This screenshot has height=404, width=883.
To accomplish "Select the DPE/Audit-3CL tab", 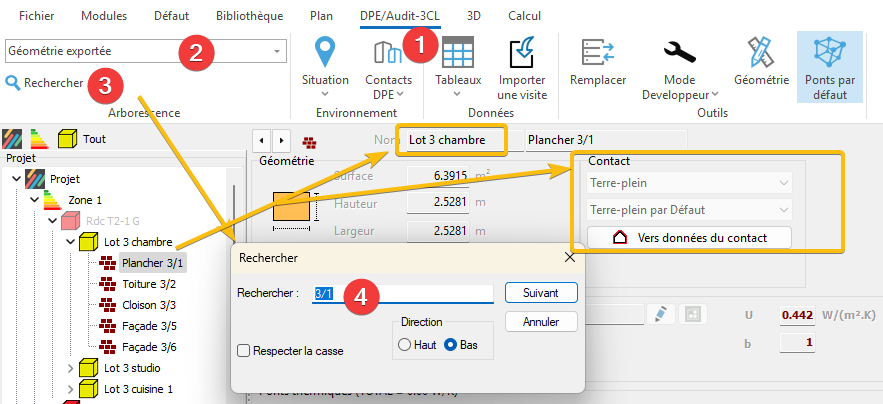I will [400, 16].
